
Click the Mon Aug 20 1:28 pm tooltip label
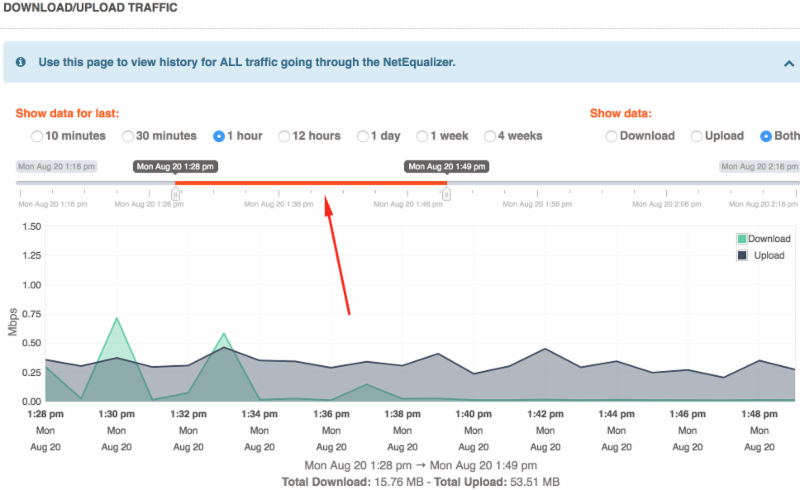[x=176, y=166]
